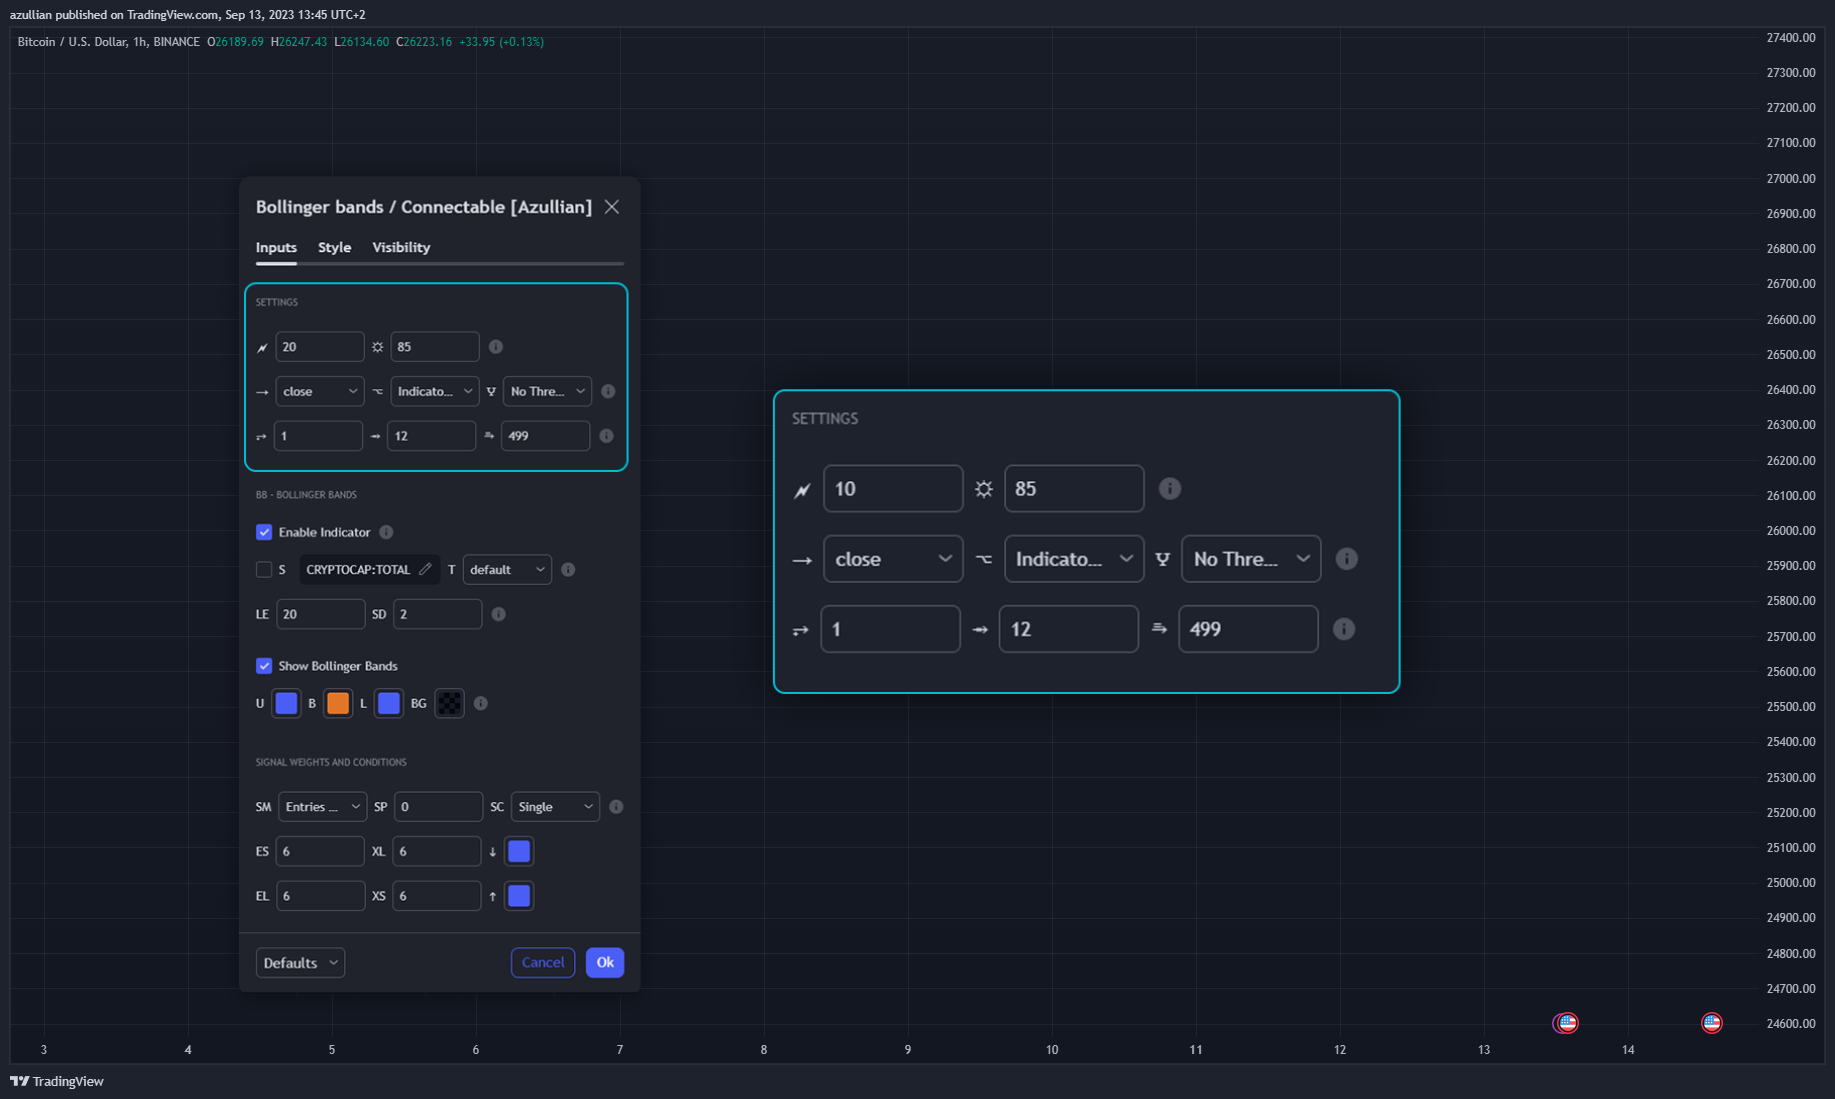Pick the U upper band color swatch

tap(286, 703)
